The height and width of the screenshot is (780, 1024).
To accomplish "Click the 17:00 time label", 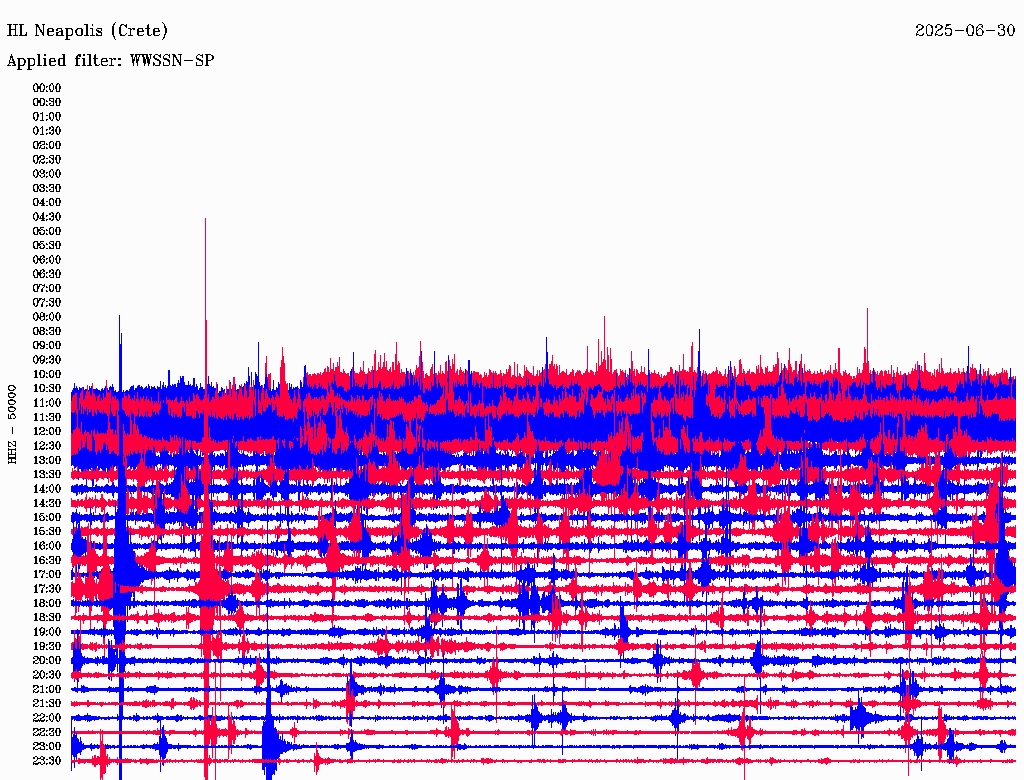I will point(47,574).
